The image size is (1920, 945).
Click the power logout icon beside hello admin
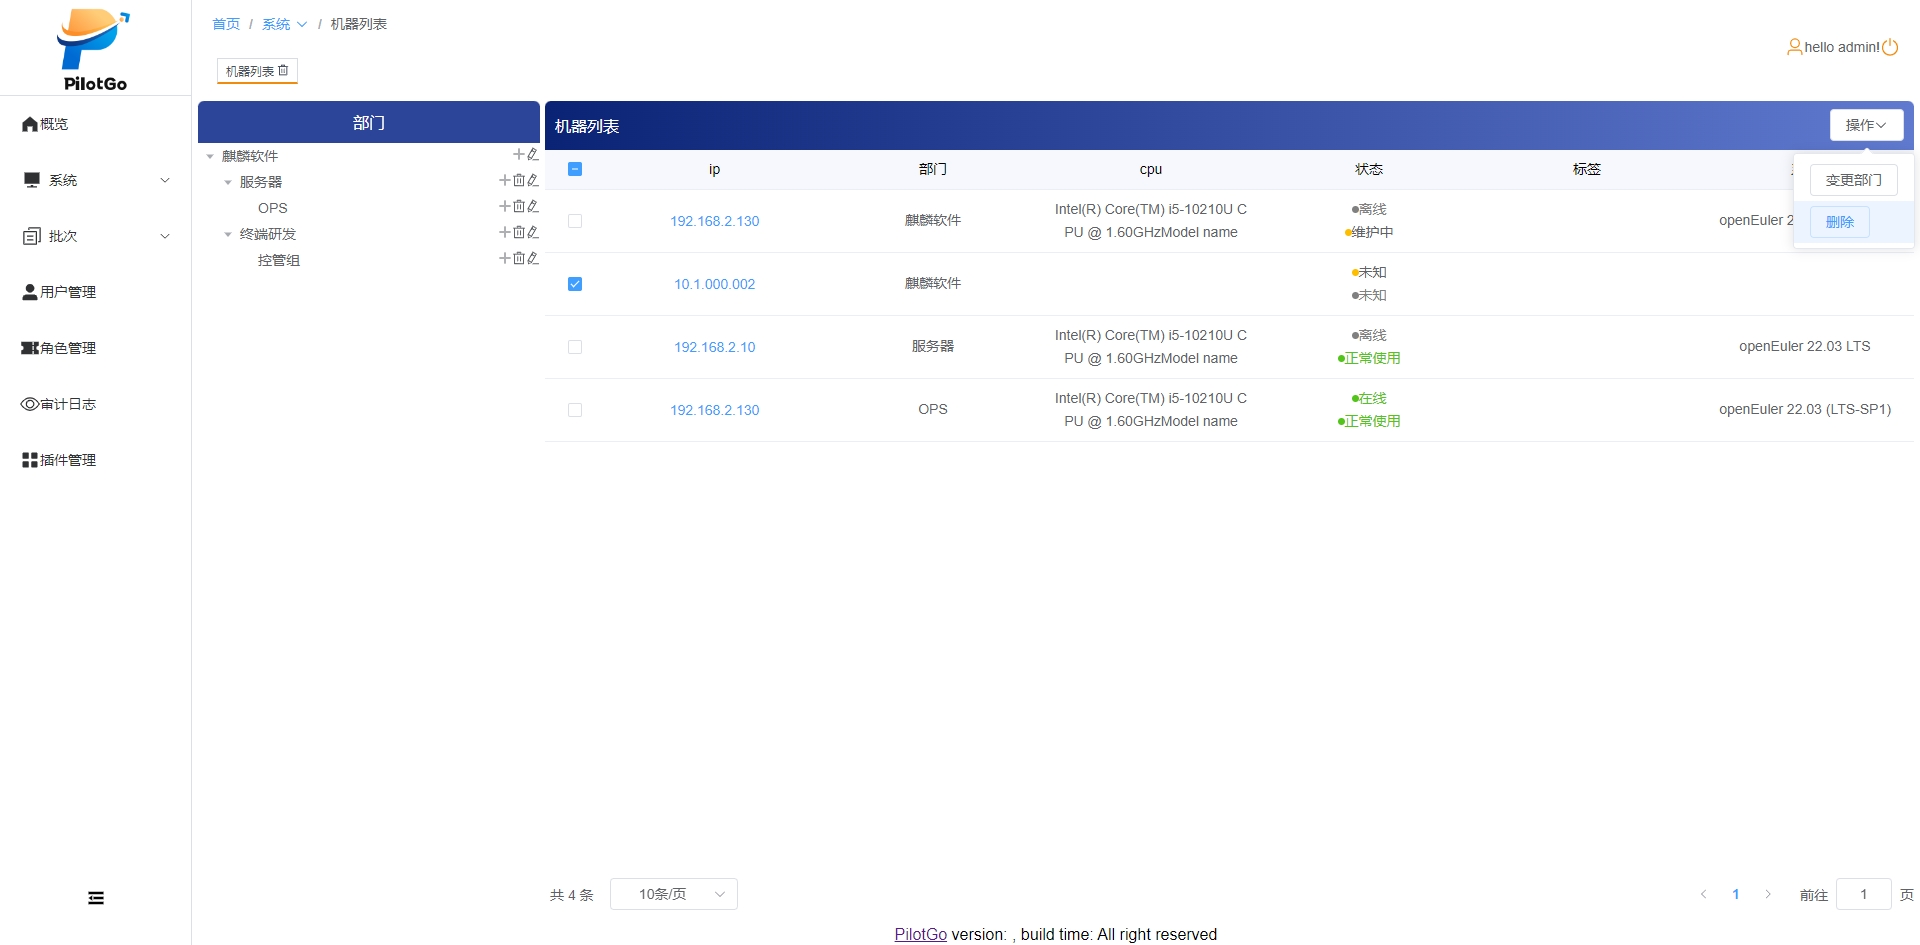[1890, 47]
